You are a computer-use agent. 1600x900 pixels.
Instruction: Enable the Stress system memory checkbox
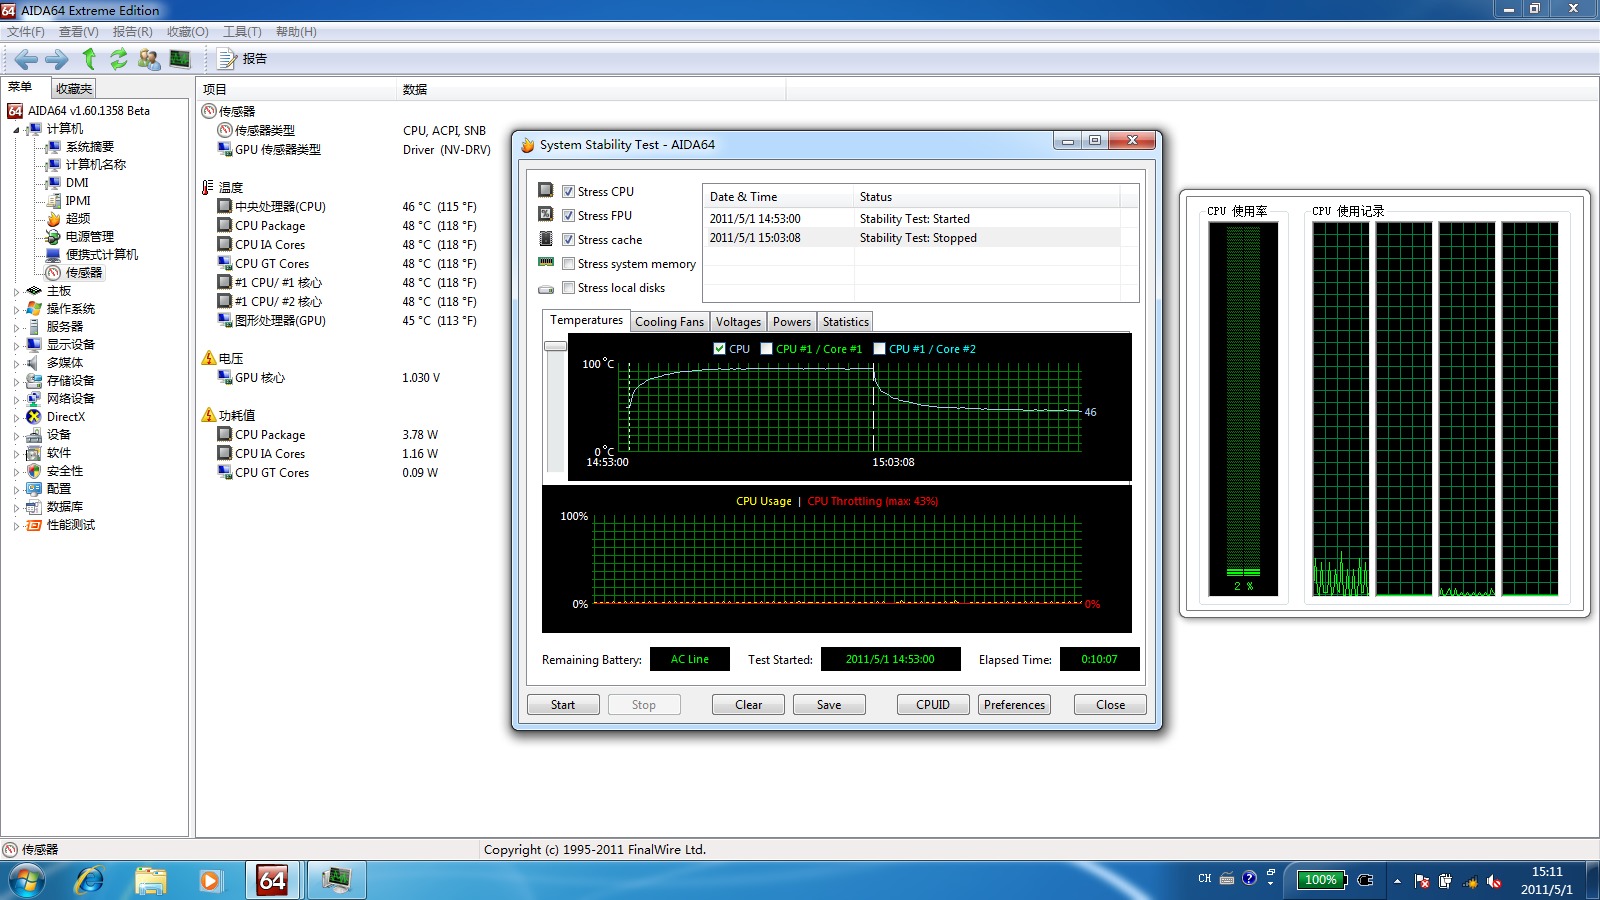[x=568, y=264]
